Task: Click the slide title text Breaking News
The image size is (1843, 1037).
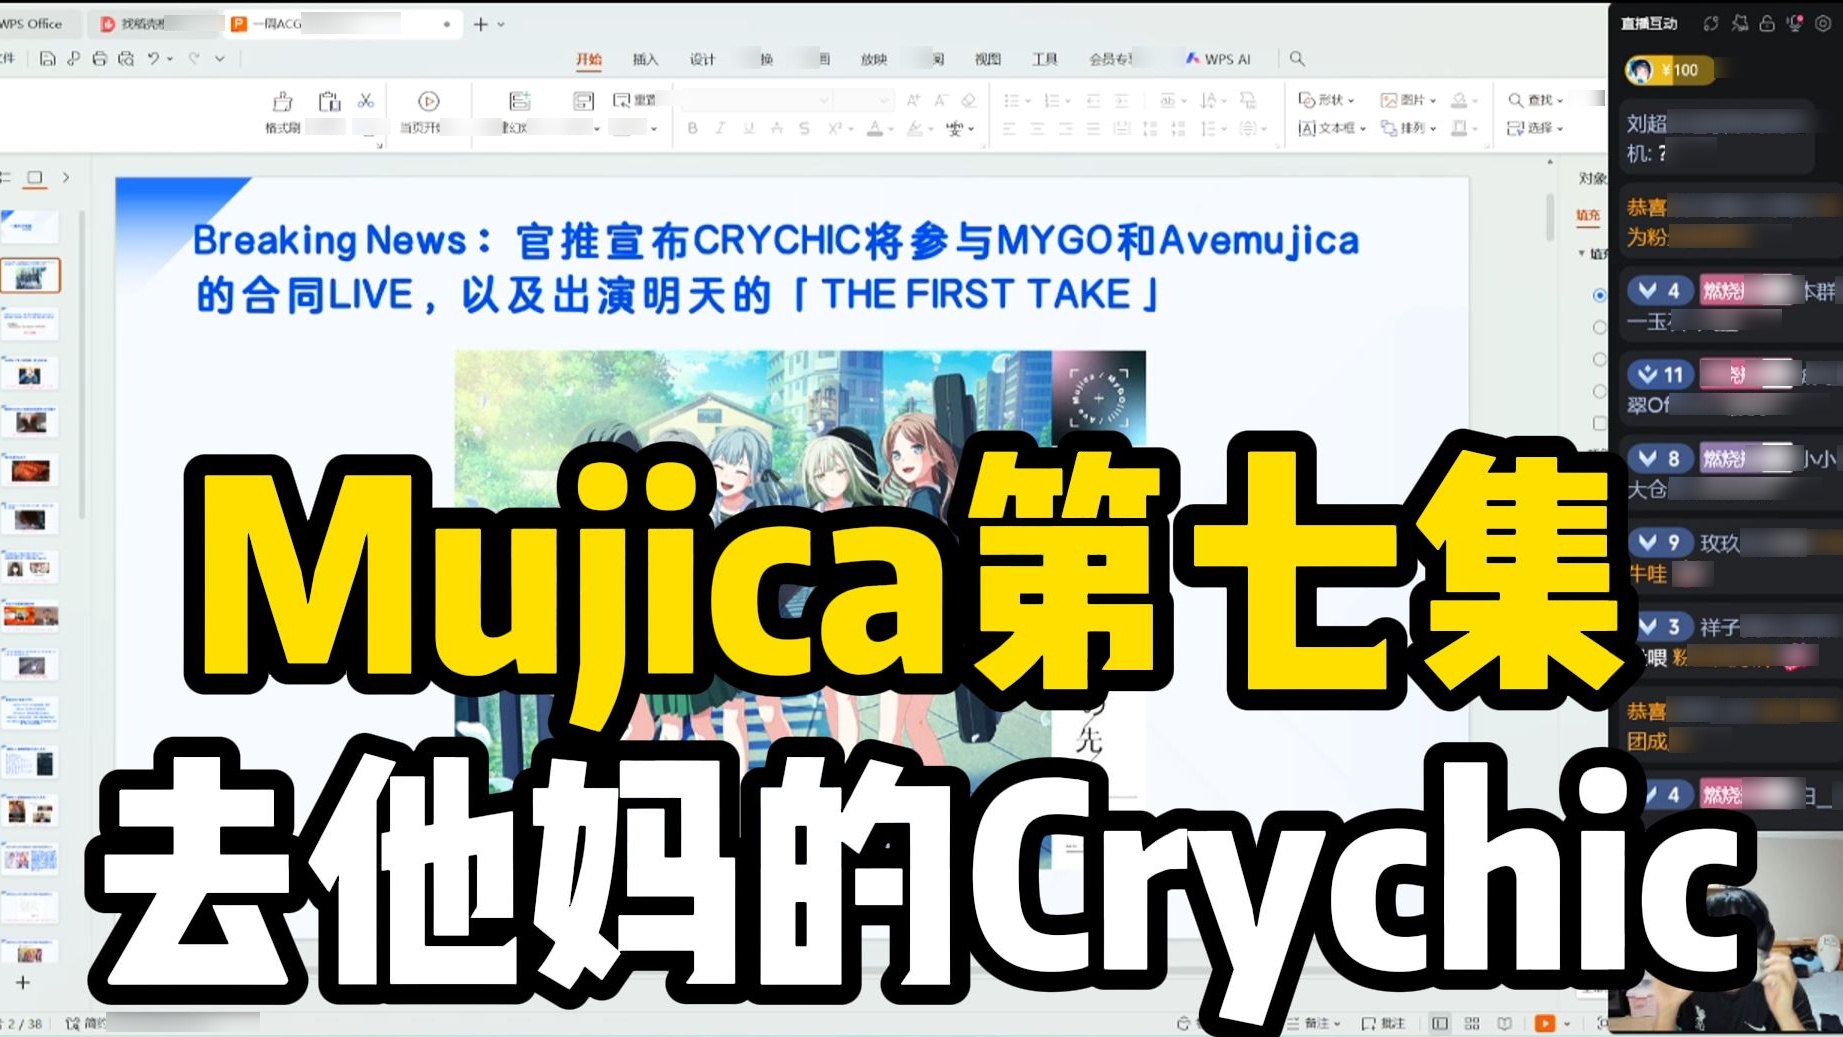Action: click(x=329, y=240)
